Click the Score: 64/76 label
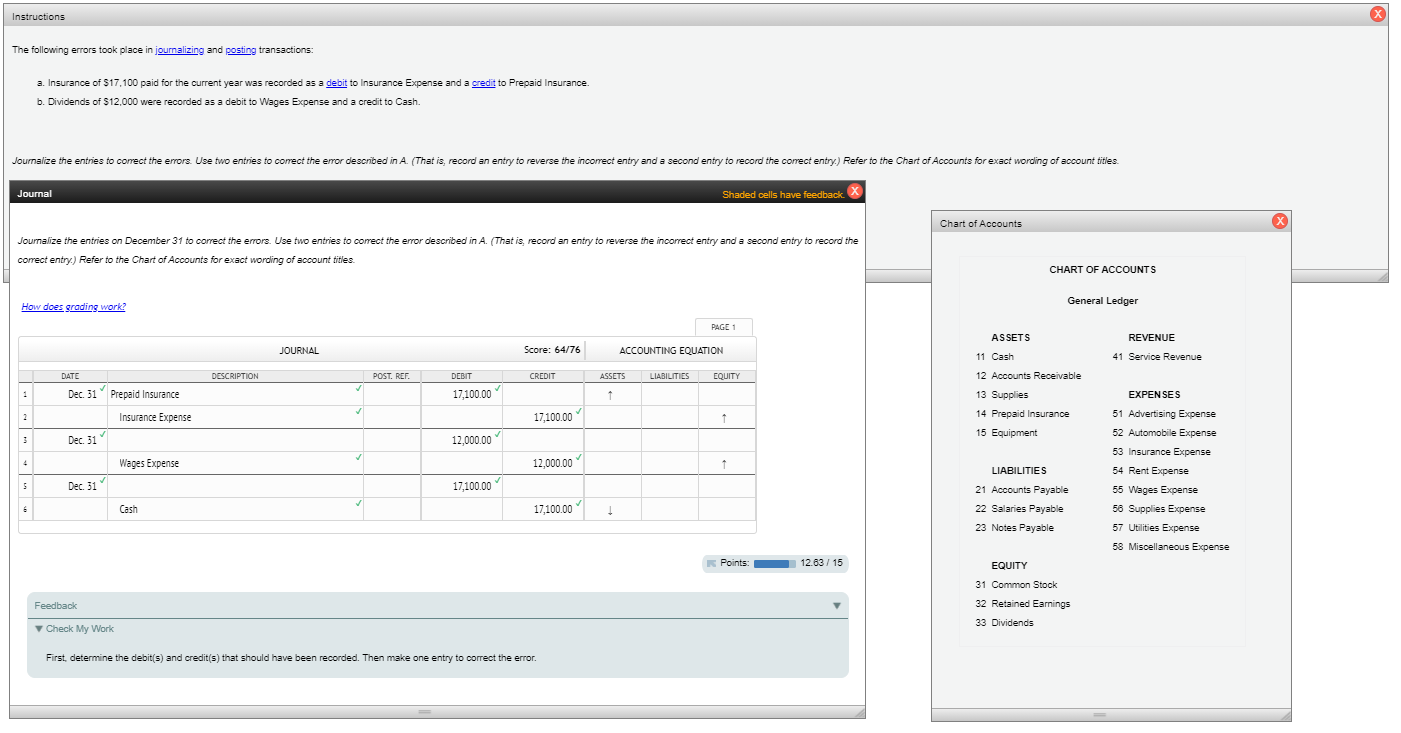 pos(552,350)
